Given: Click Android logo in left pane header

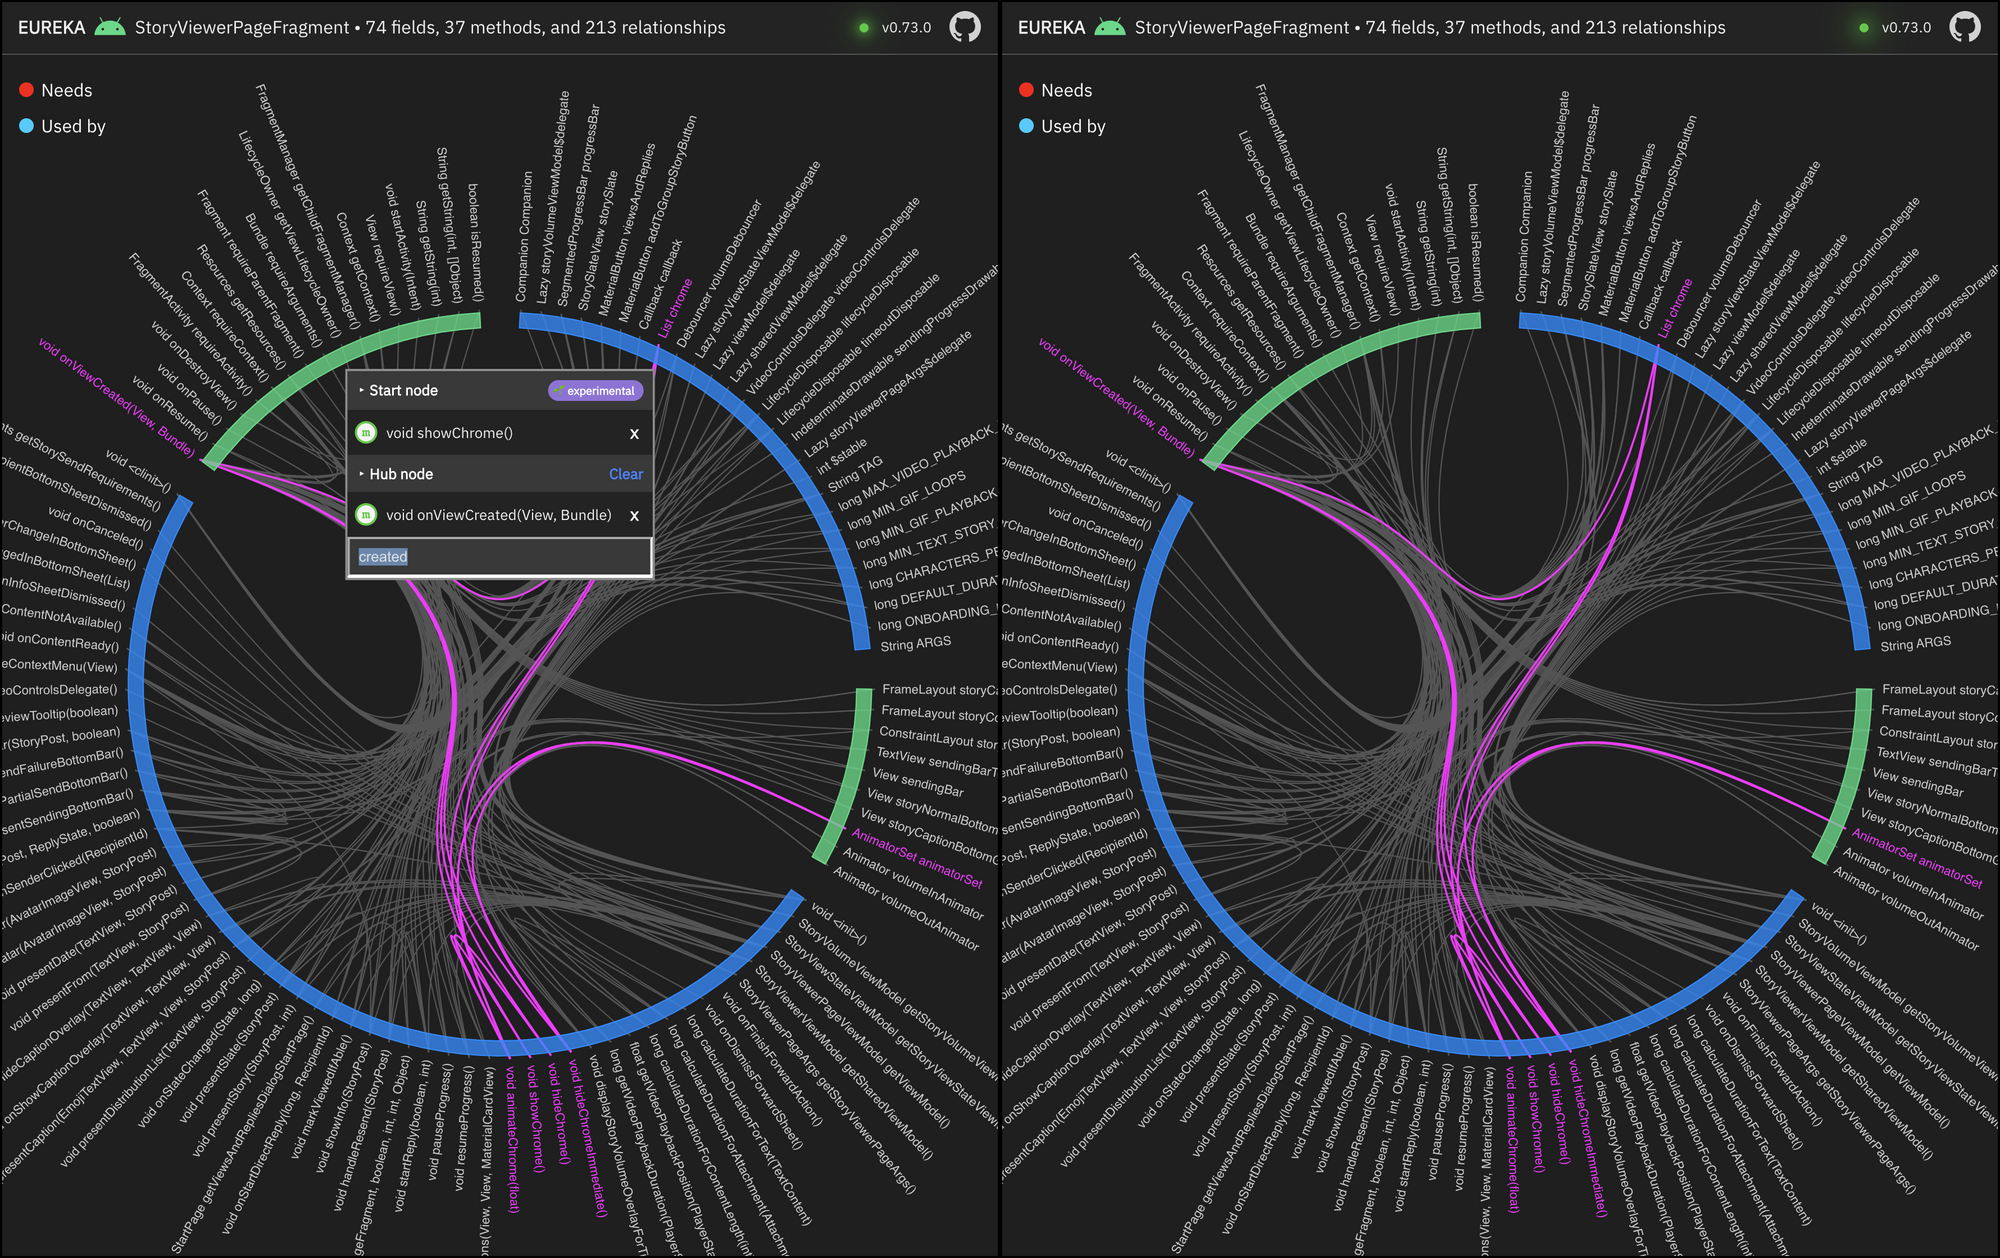Looking at the screenshot, I should click(110, 27).
